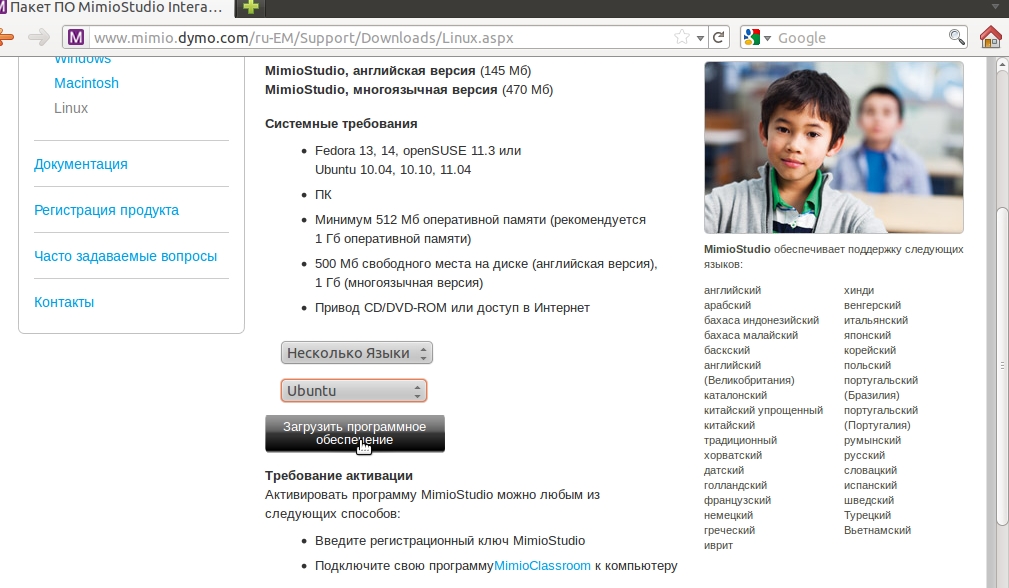
Task: Click бахаса индонезийский in the list
Action: click(x=761, y=320)
